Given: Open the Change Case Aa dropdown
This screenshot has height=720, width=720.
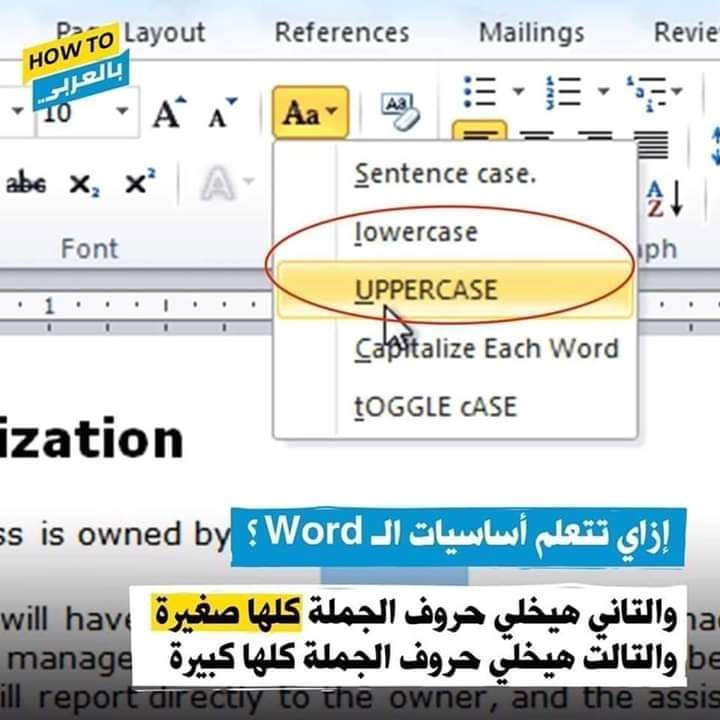Looking at the screenshot, I should (x=309, y=113).
